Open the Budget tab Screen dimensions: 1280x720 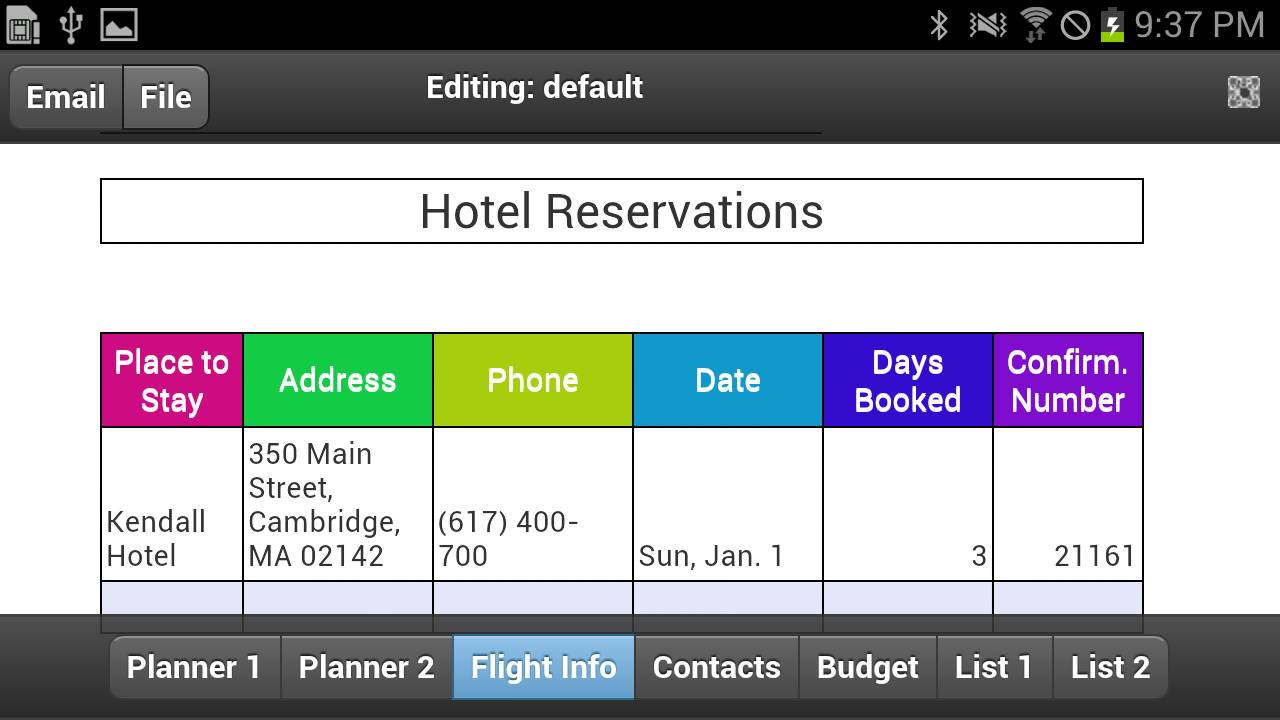click(x=868, y=667)
